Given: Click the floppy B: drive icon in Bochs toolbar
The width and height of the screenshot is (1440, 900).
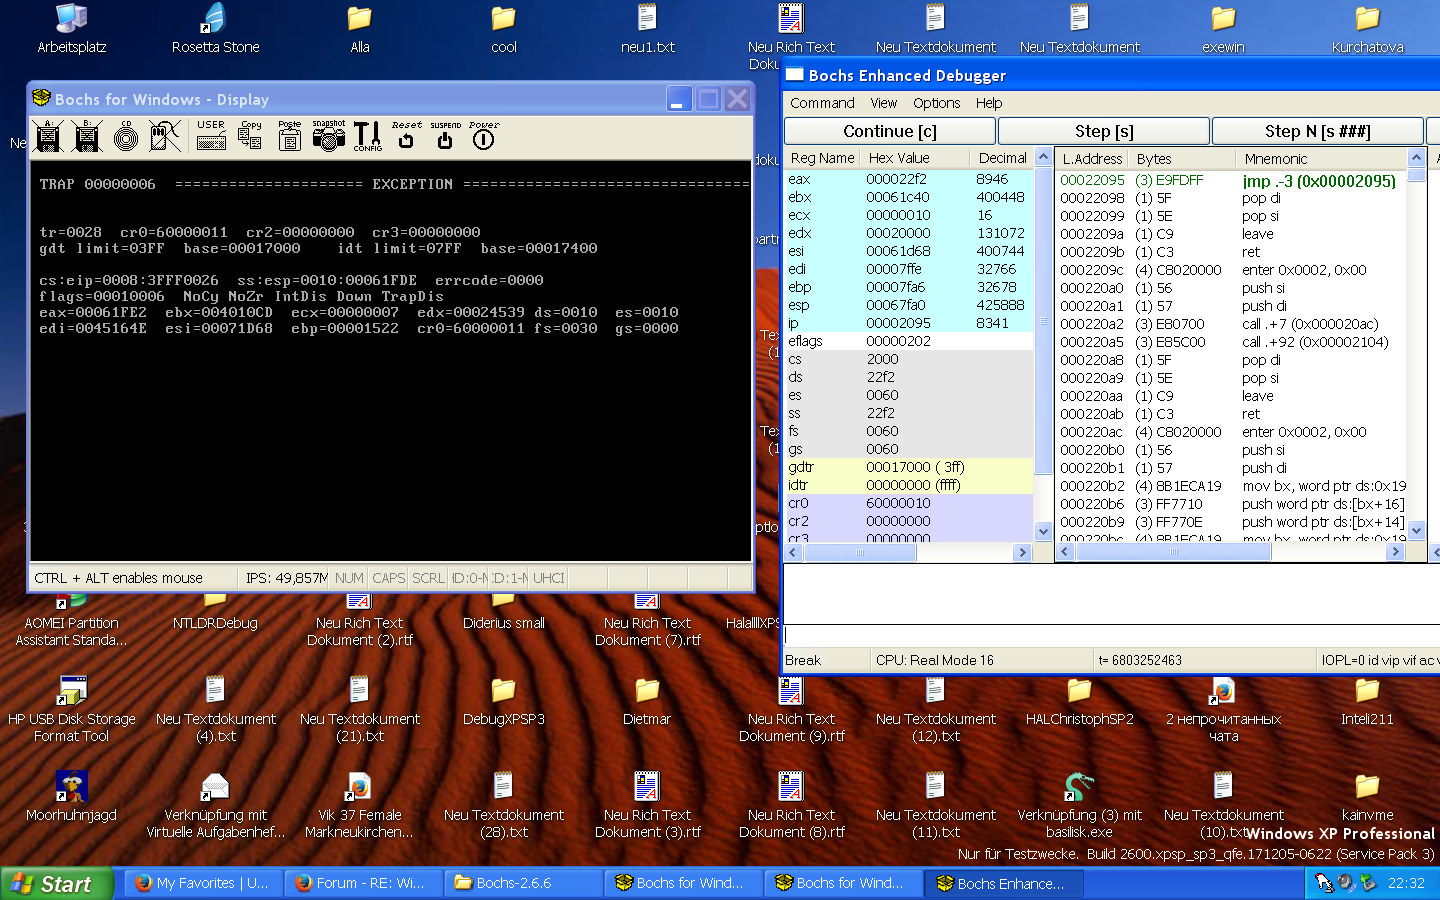Looking at the screenshot, I should point(87,136).
